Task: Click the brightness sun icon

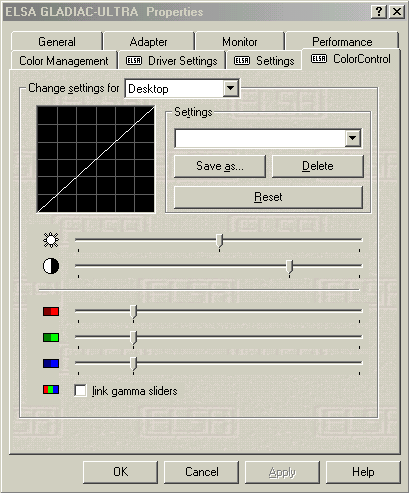Action: coord(51,240)
